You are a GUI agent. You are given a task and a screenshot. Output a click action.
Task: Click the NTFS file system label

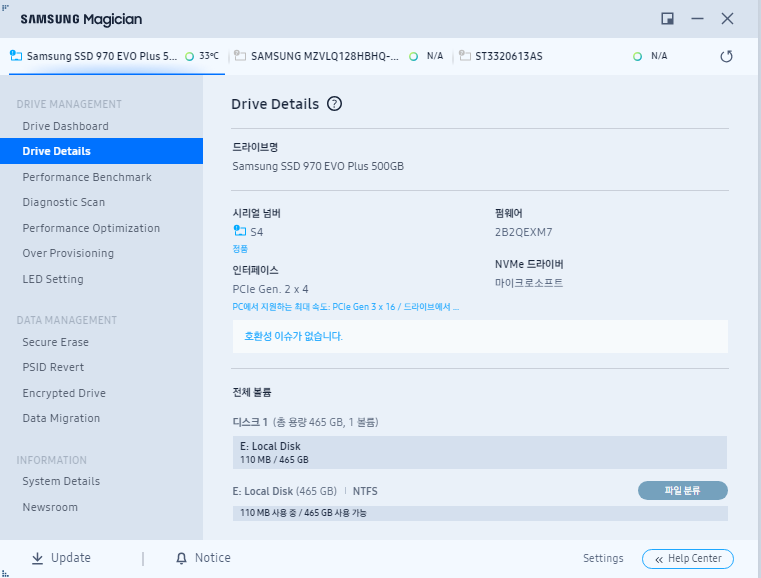[x=365, y=491]
